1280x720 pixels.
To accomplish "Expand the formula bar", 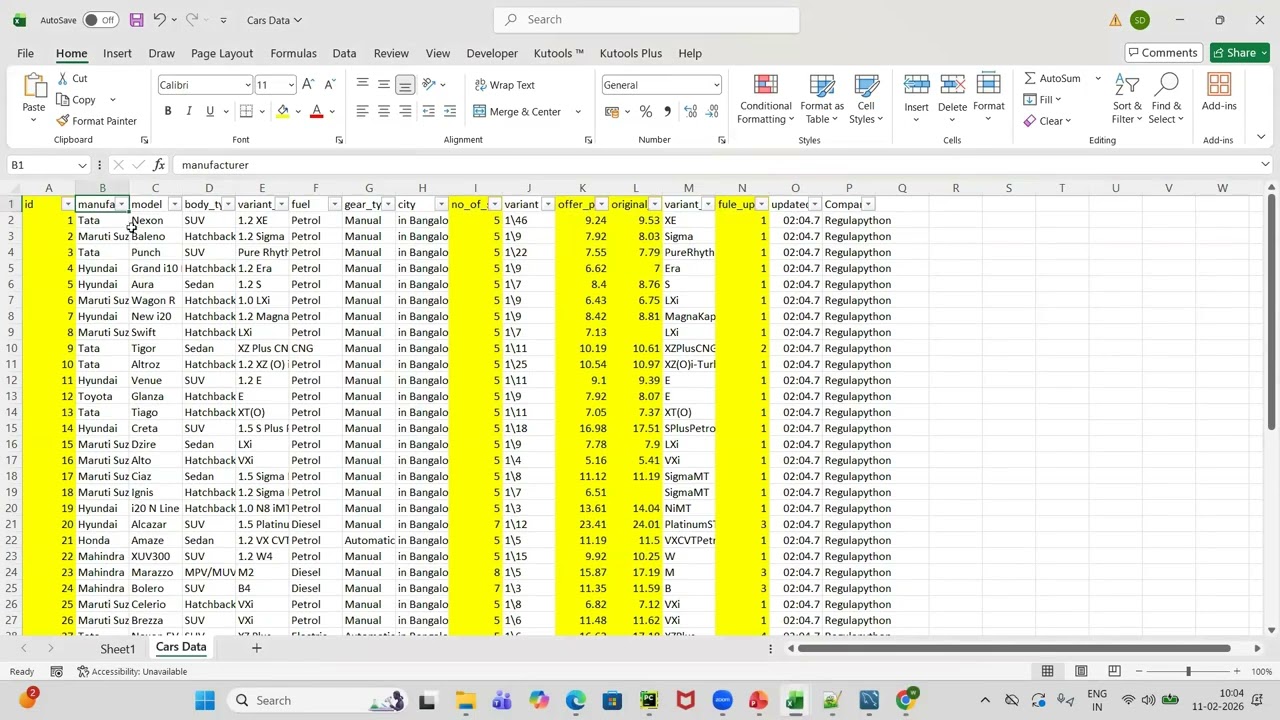I will (1265, 165).
